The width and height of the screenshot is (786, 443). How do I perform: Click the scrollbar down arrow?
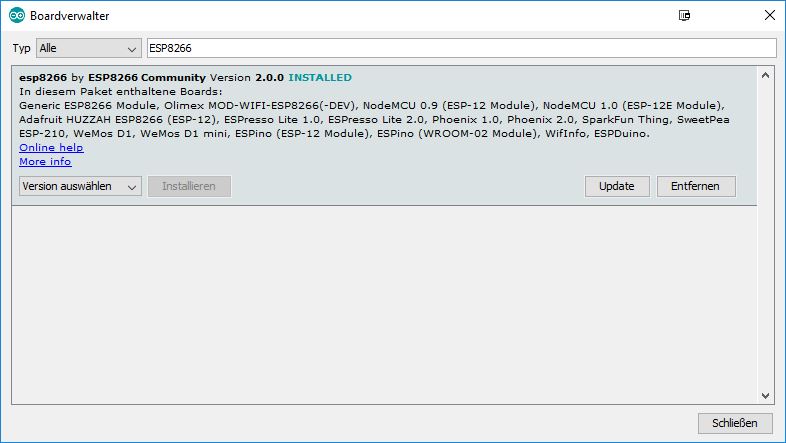(x=765, y=396)
